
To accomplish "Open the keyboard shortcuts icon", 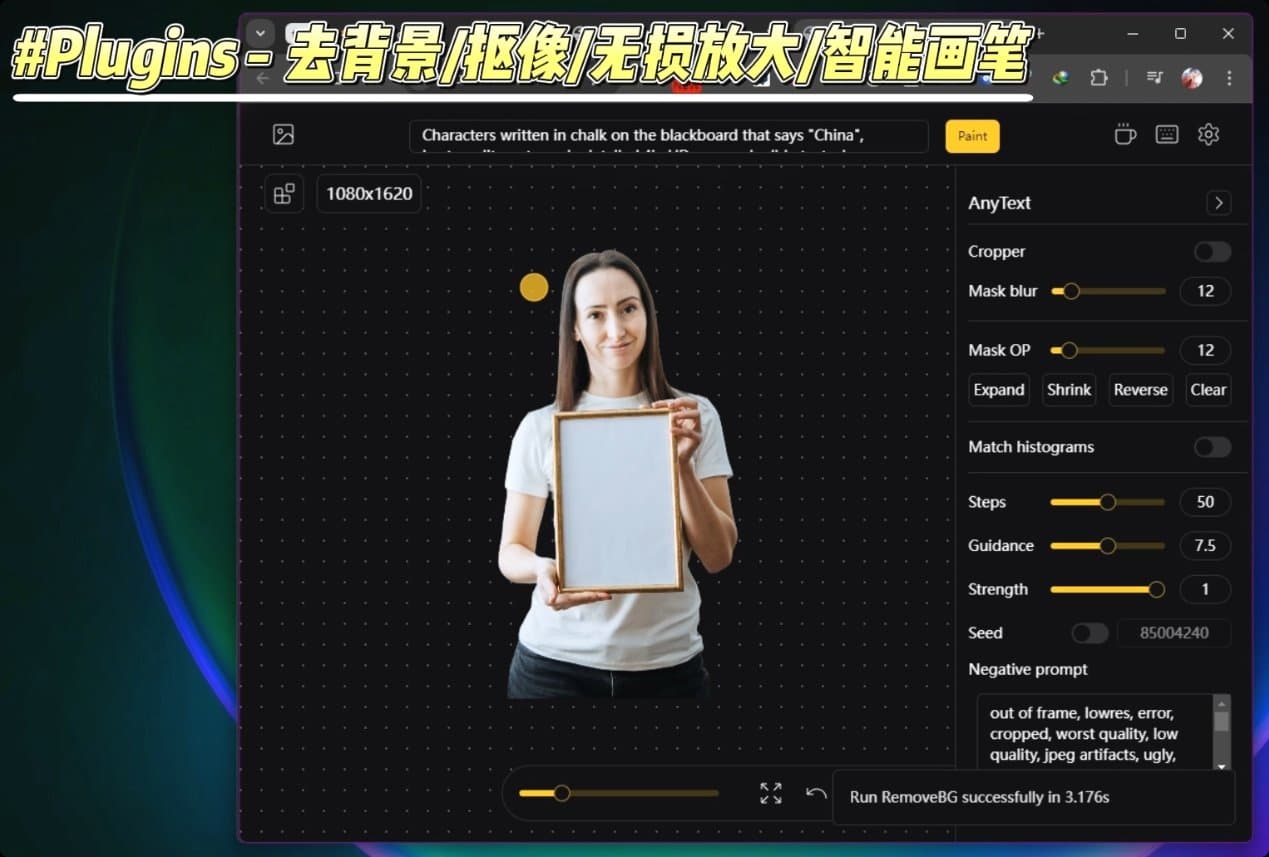I will (1167, 133).
